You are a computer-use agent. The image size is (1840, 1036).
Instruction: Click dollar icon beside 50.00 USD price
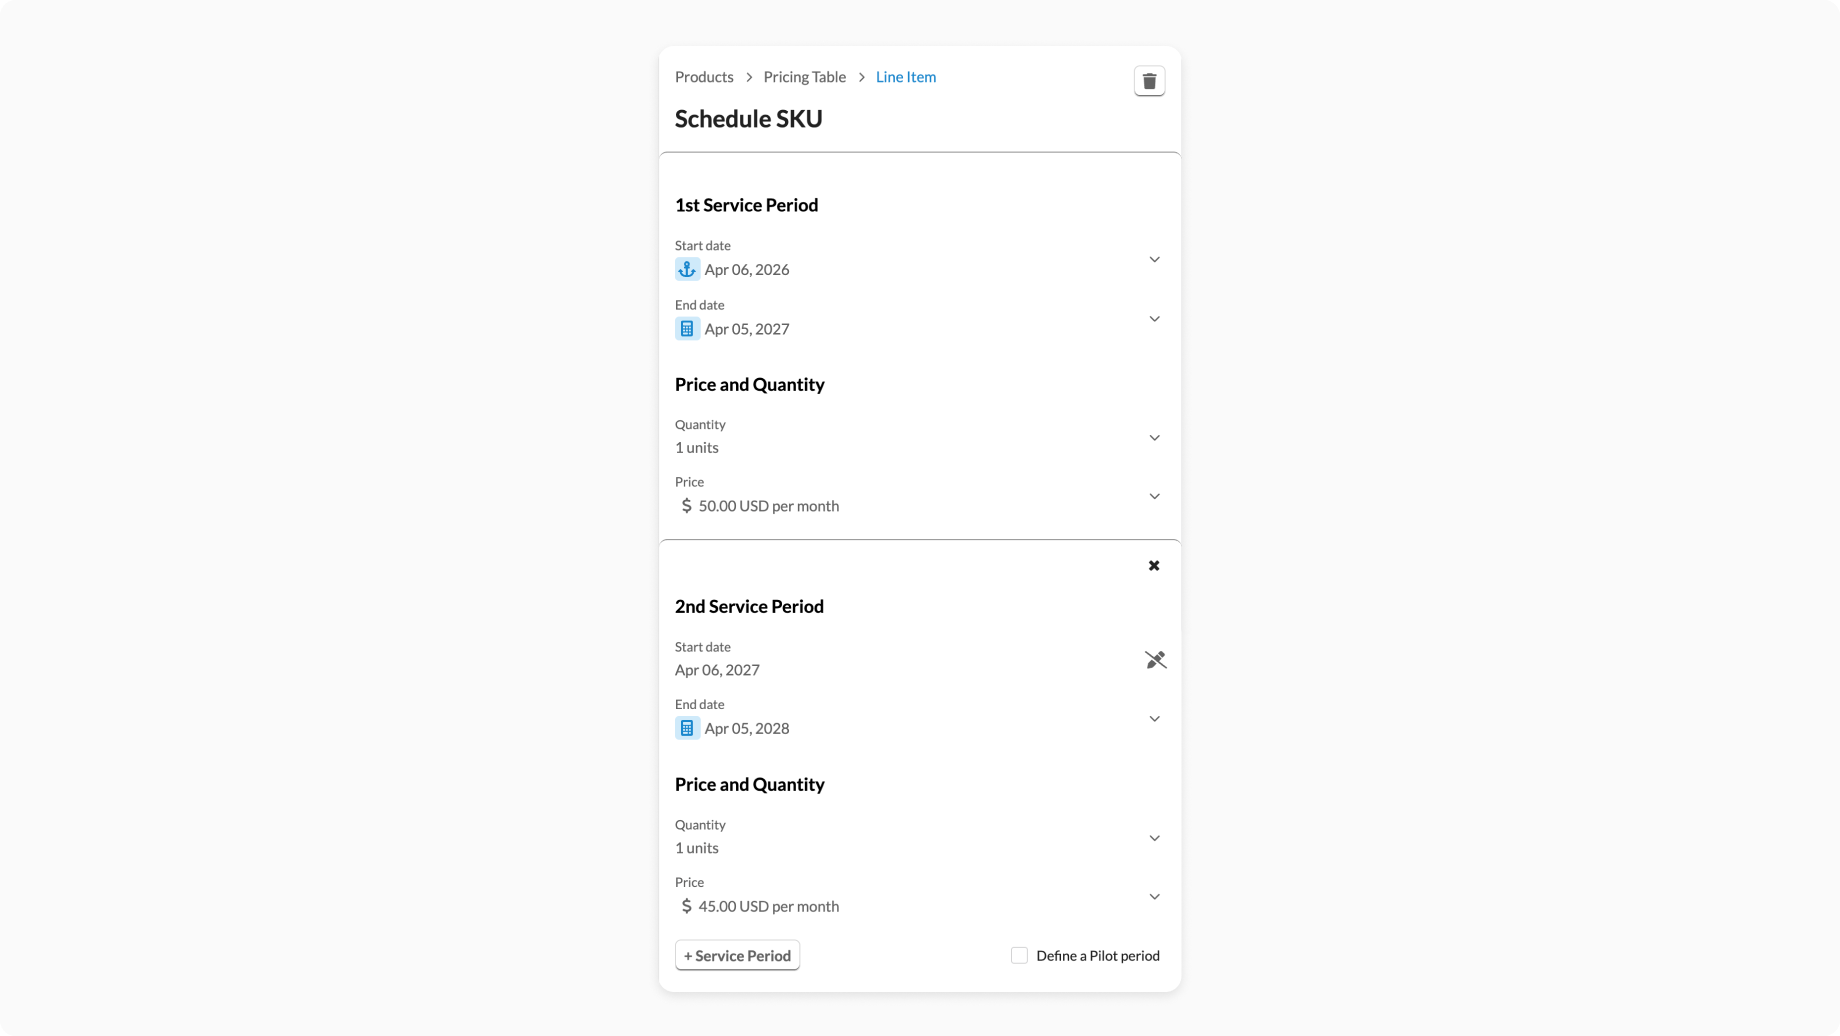[686, 506]
